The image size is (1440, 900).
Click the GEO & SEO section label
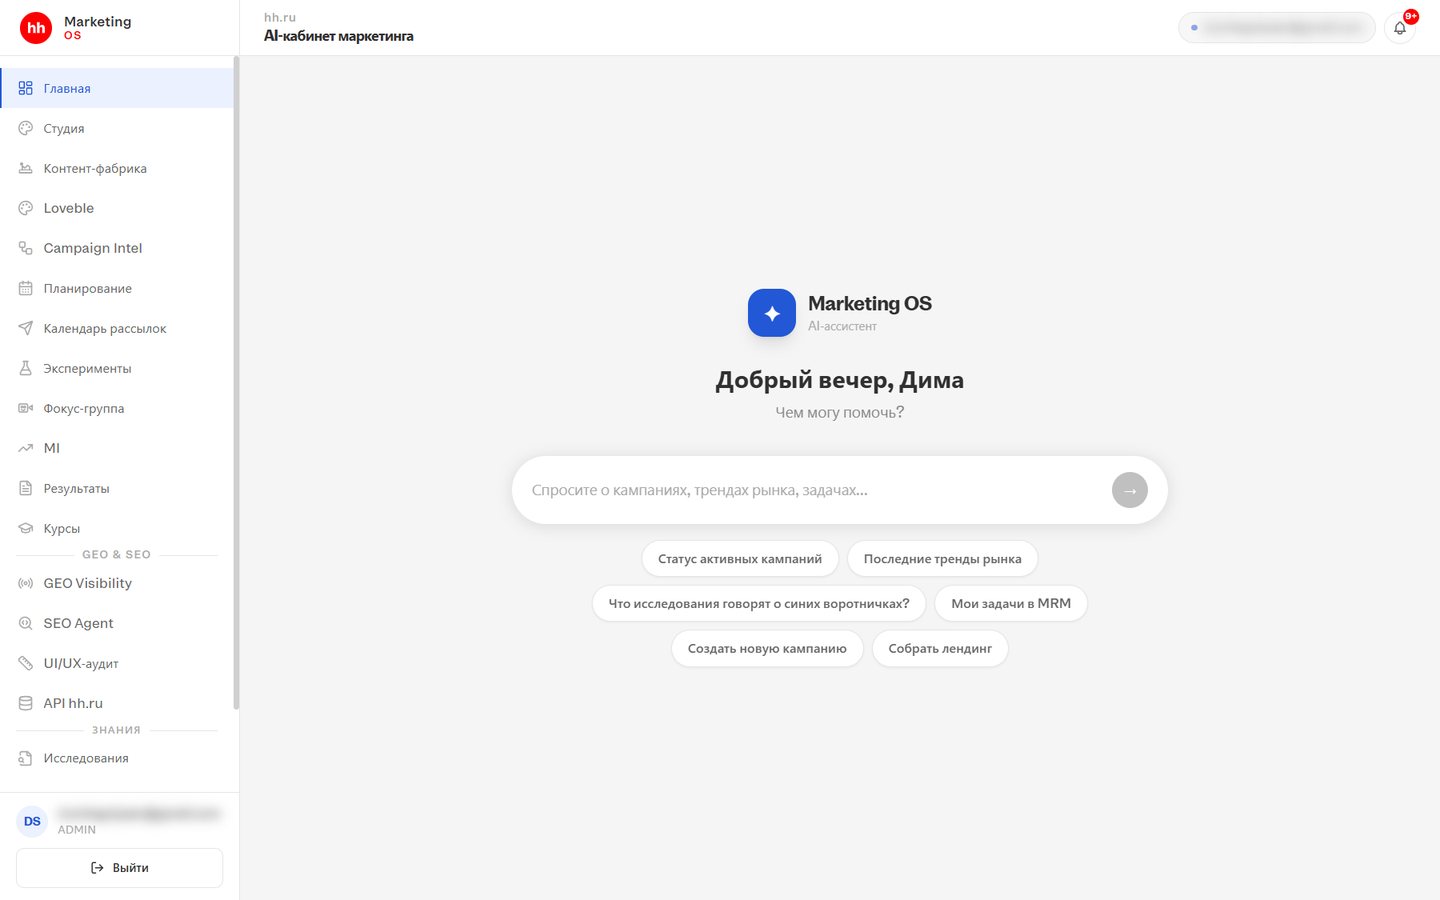[x=116, y=555]
